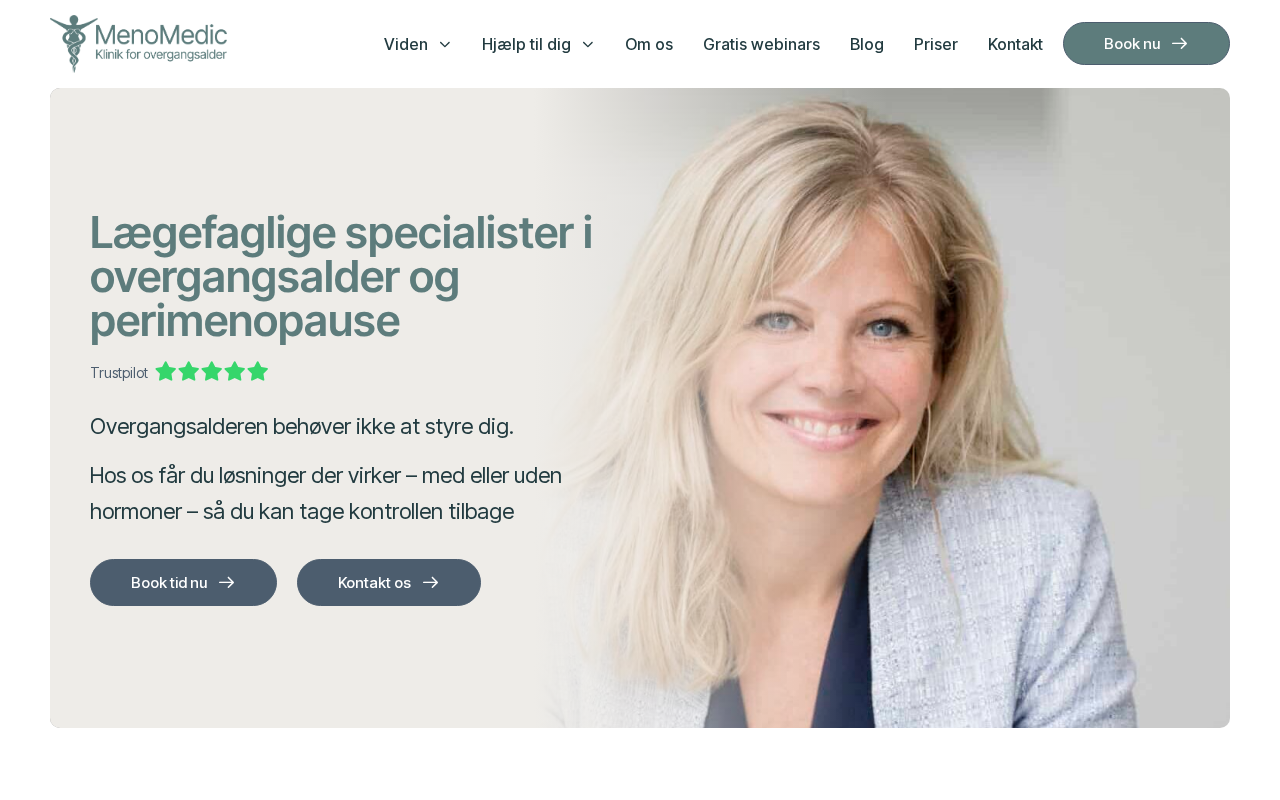Click the first green Trustpilot star
The image size is (1280, 800).
[x=166, y=372]
